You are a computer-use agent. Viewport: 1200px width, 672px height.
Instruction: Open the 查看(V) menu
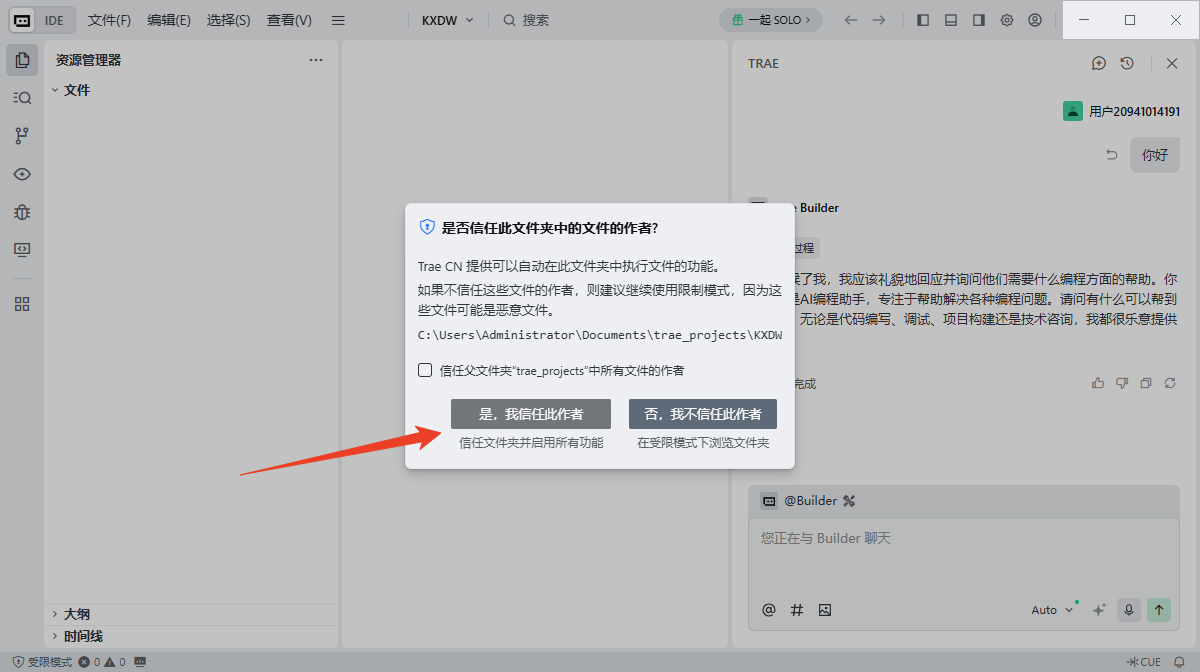[288, 19]
